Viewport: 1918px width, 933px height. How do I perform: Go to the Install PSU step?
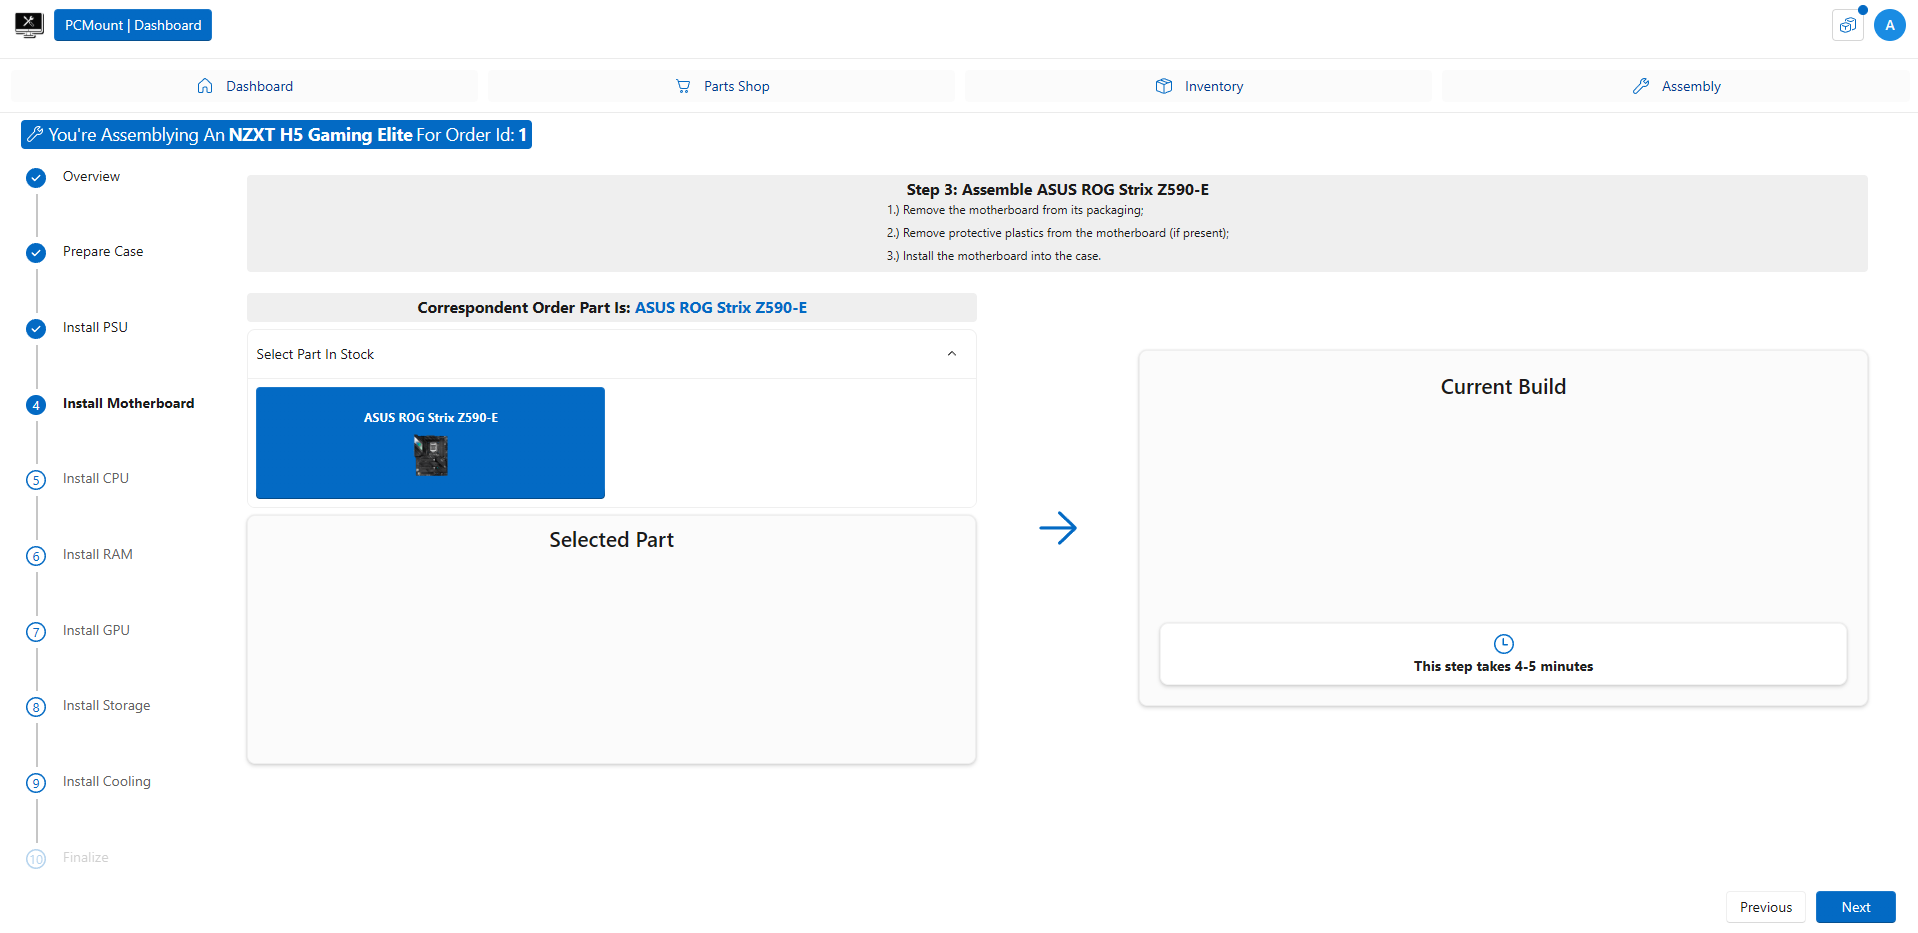pos(95,328)
